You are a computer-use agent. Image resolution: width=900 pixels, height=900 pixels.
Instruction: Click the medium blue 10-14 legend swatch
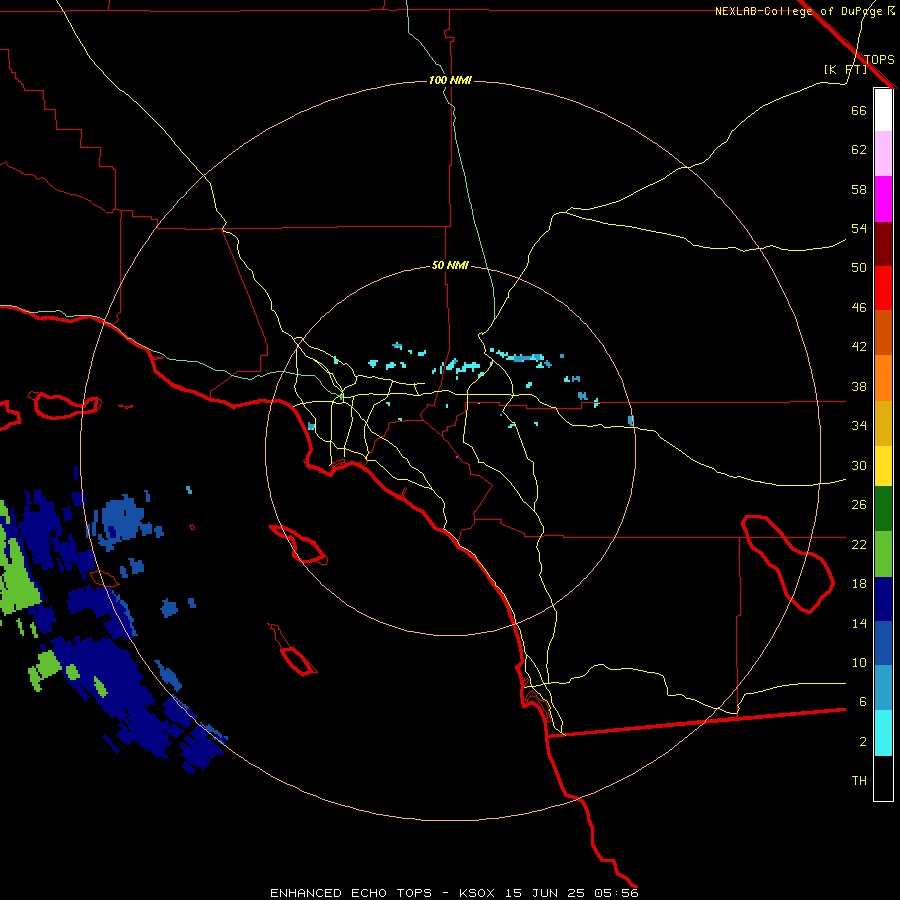[x=883, y=643]
